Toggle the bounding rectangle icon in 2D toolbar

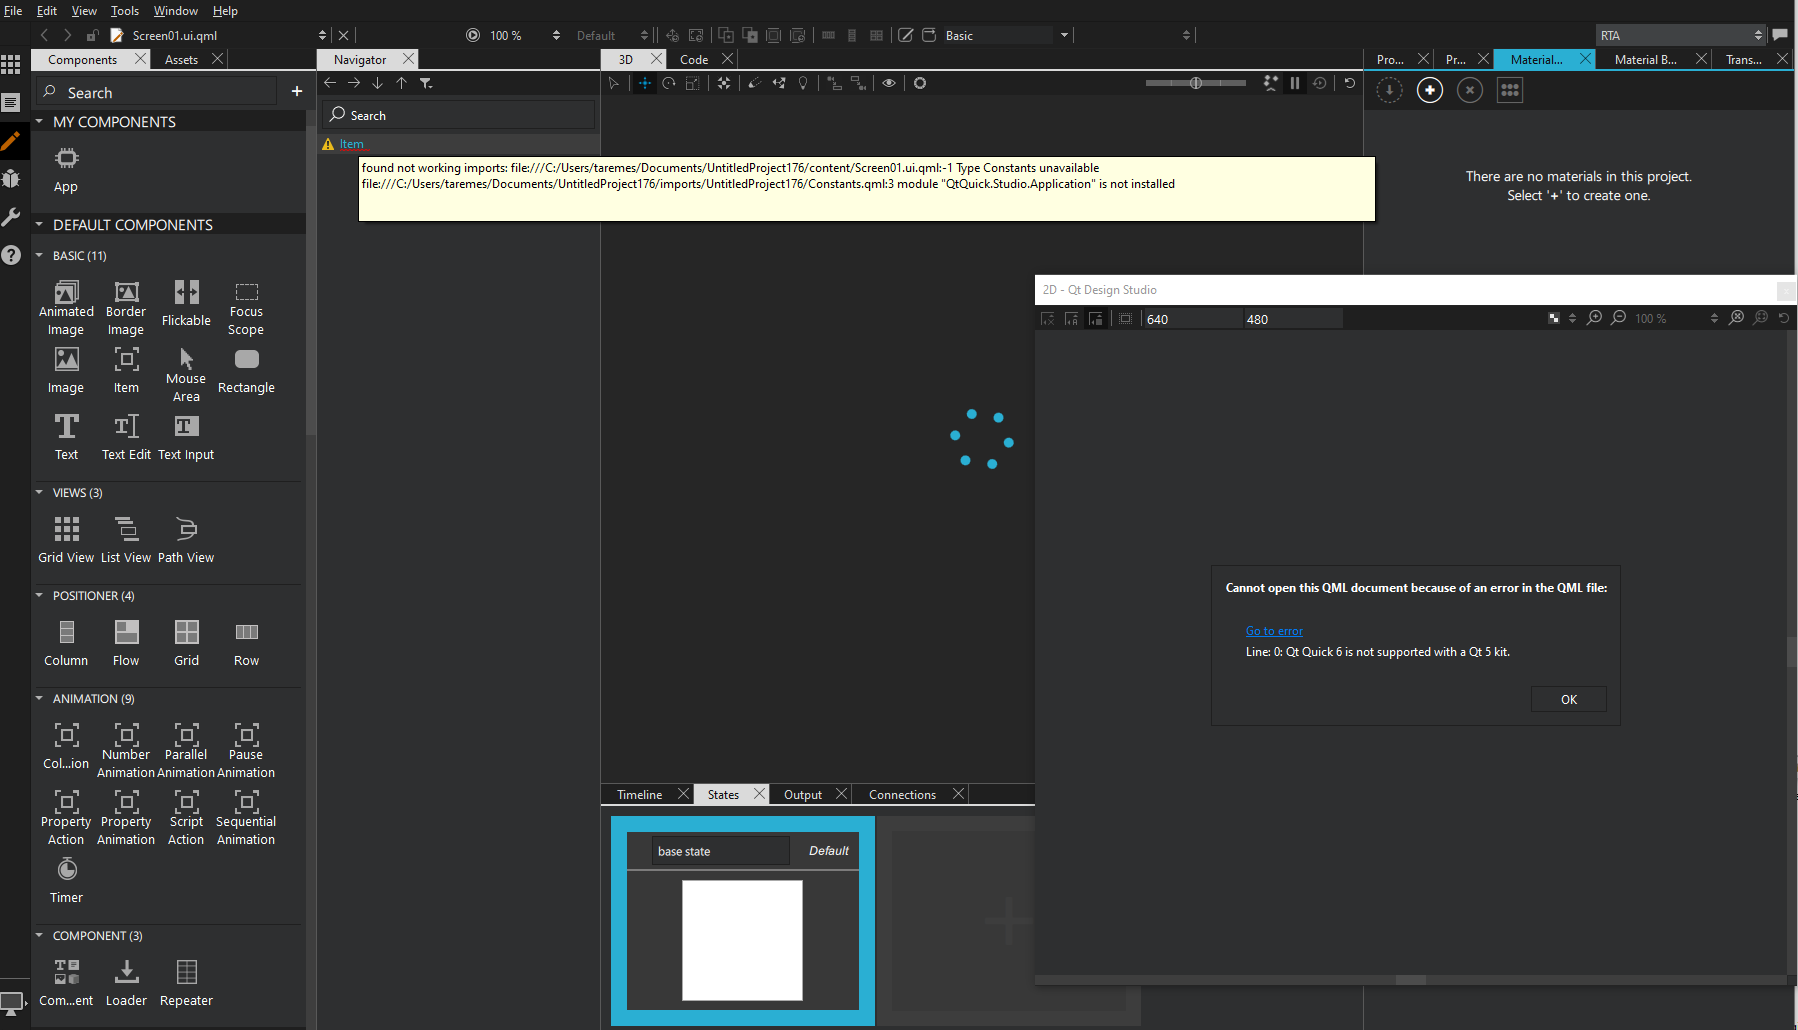point(1125,319)
